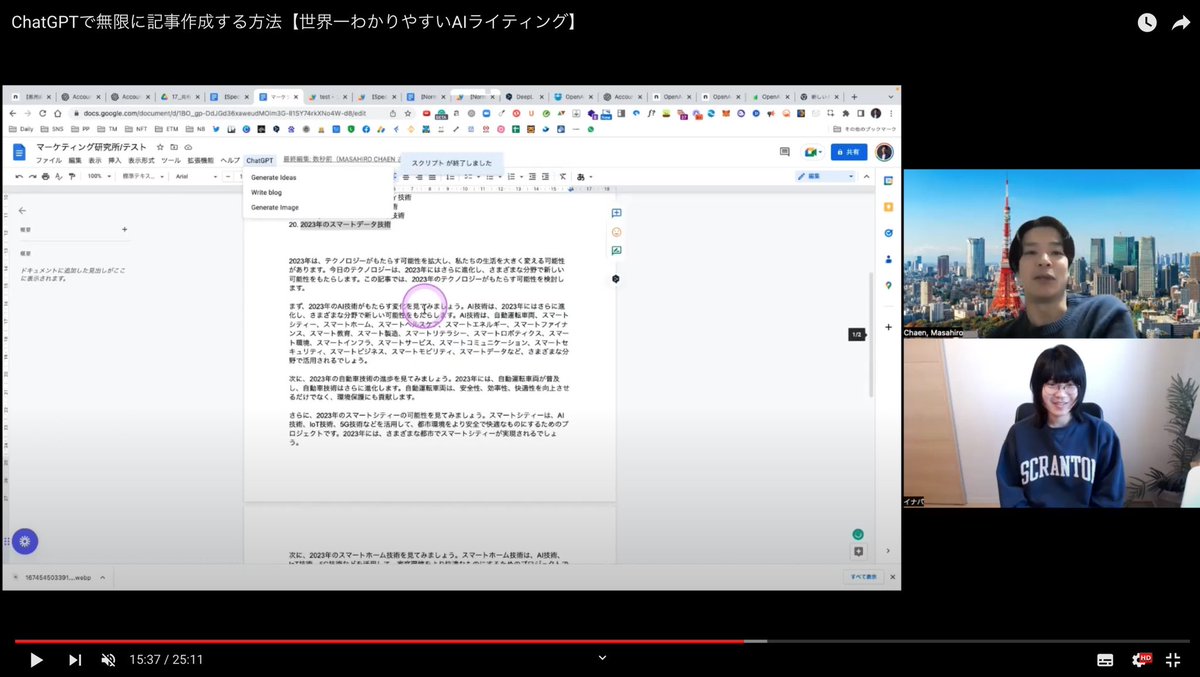Open the ヘルプ menu

point(230,160)
